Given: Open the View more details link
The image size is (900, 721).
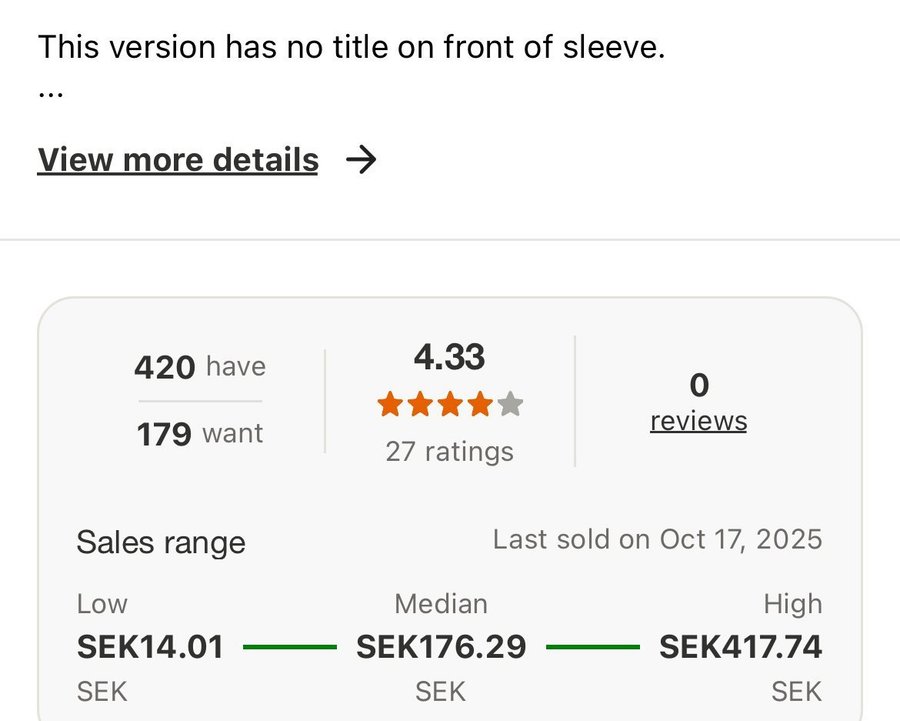Looking at the screenshot, I should click(178, 160).
